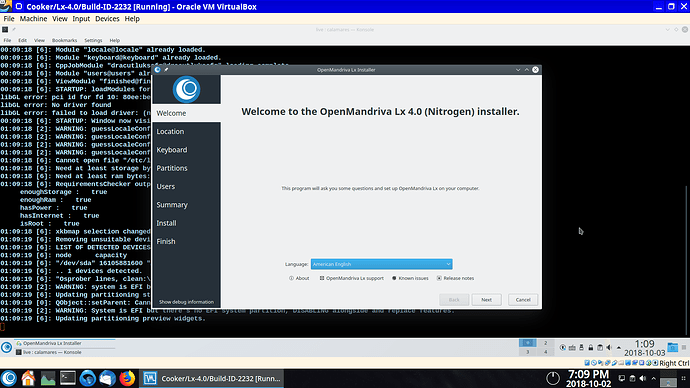Open VirtualBox View menu

pos(59,18)
